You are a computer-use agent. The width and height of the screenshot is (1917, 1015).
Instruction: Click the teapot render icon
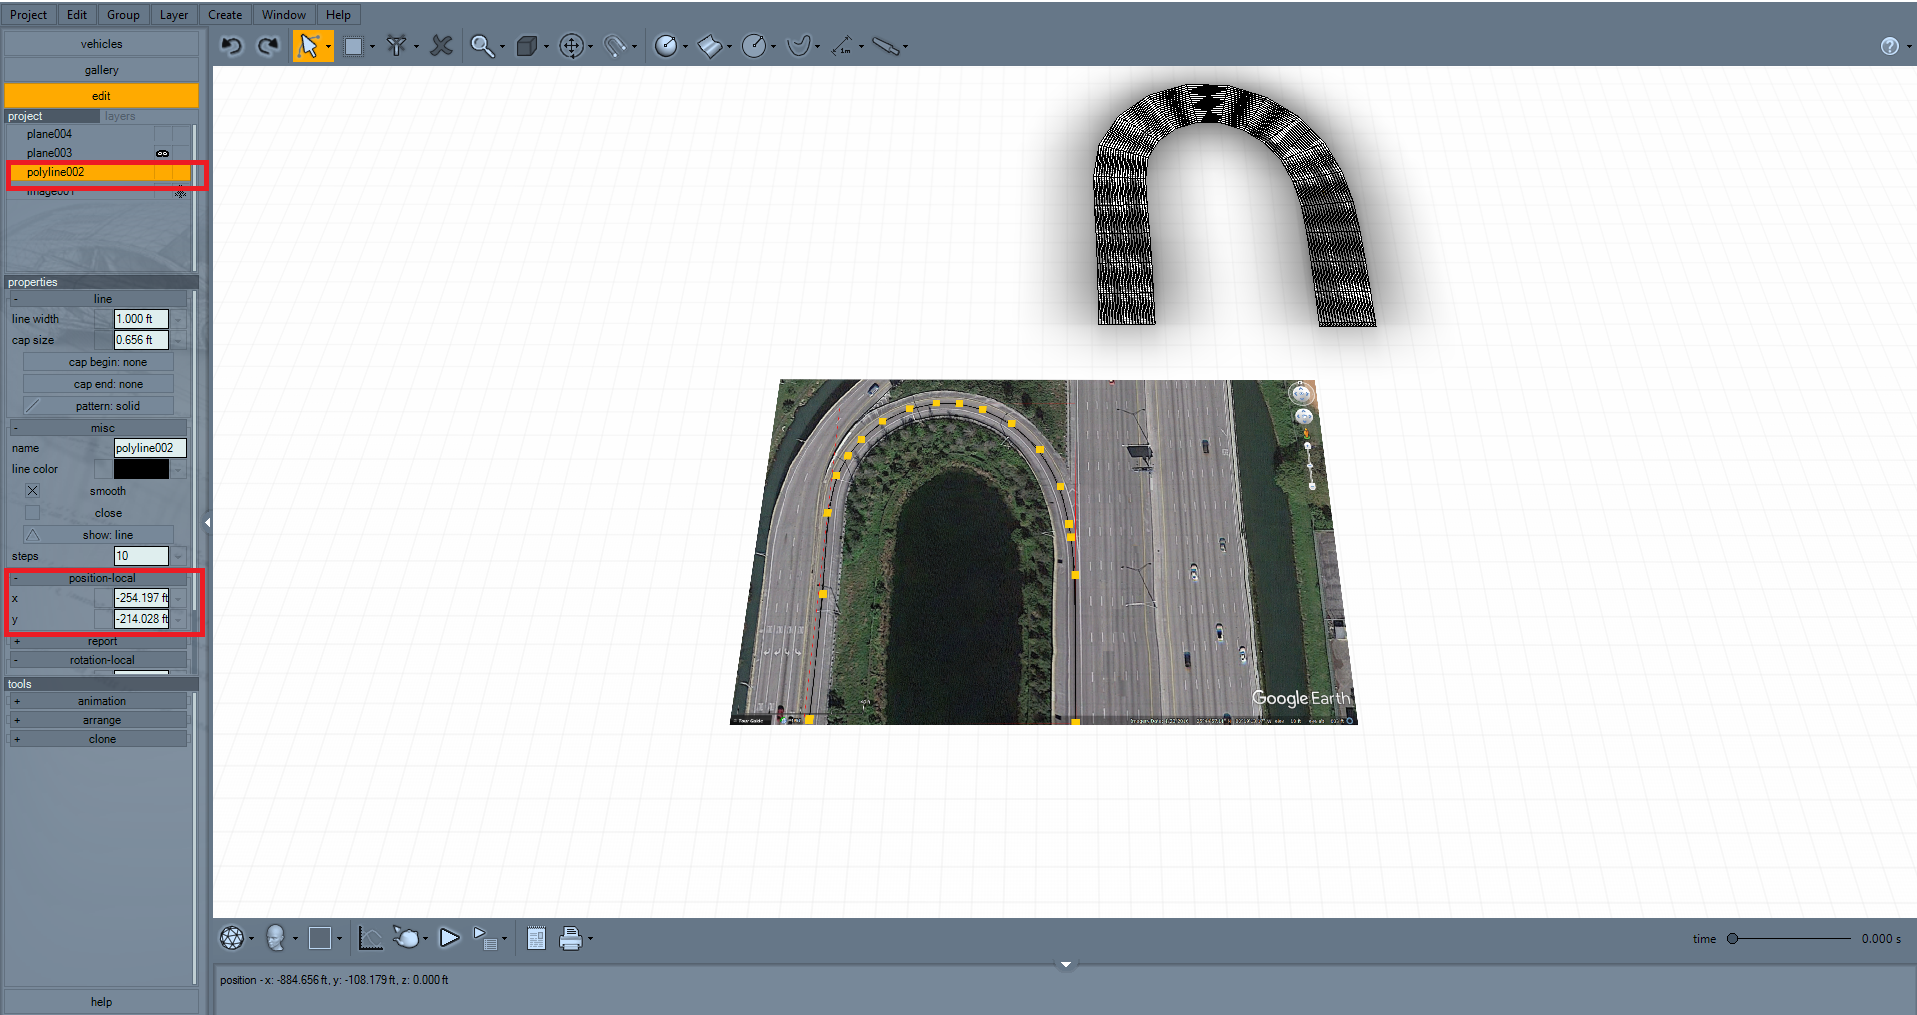(406, 938)
